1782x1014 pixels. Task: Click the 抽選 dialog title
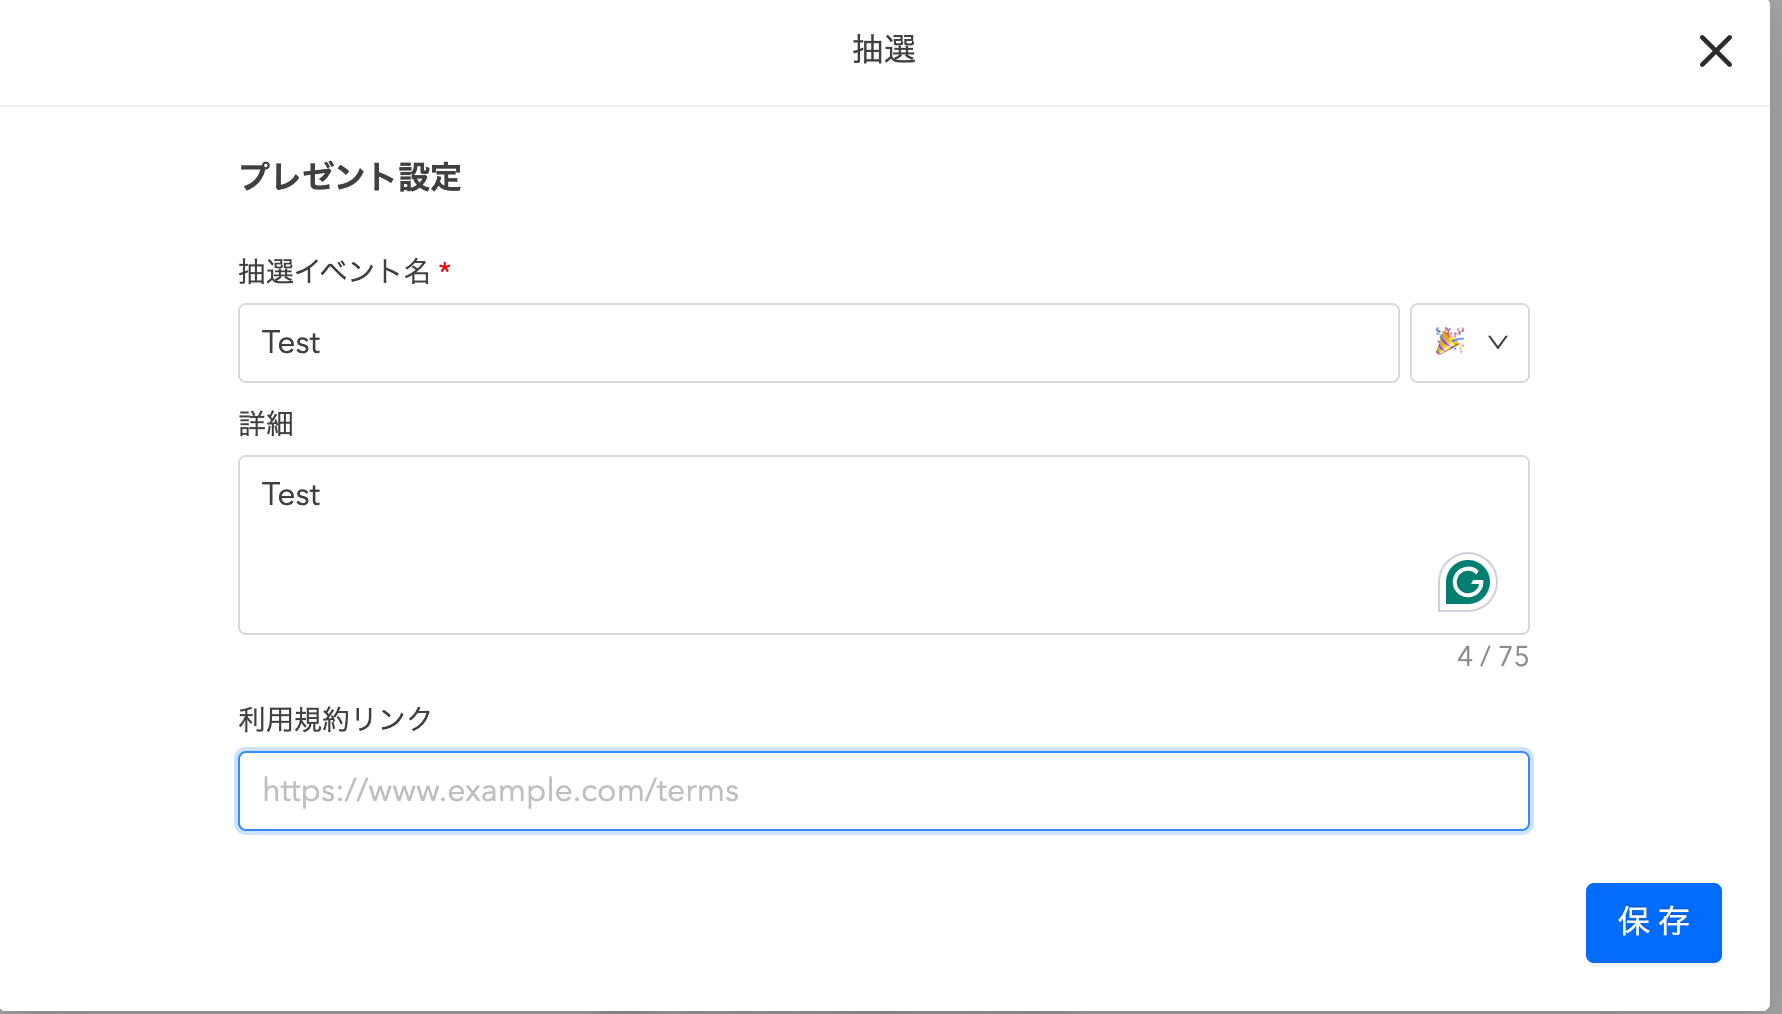pos(884,49)
